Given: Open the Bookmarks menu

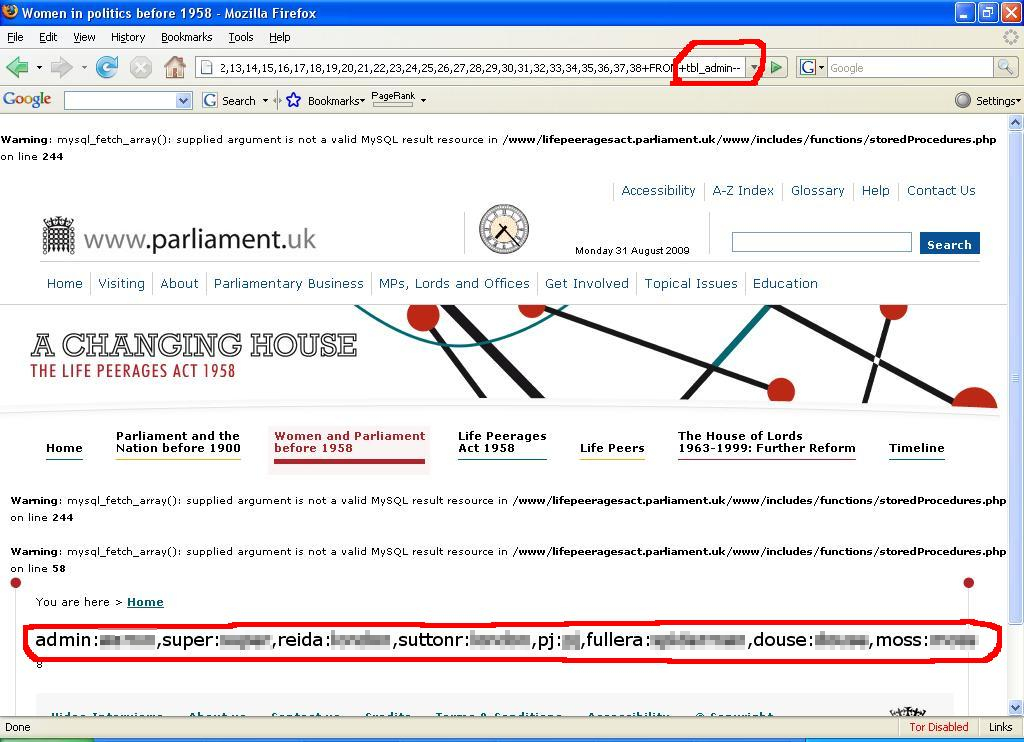Looking at the screenshot, I should pyautogui.click(x=186, y=37).
